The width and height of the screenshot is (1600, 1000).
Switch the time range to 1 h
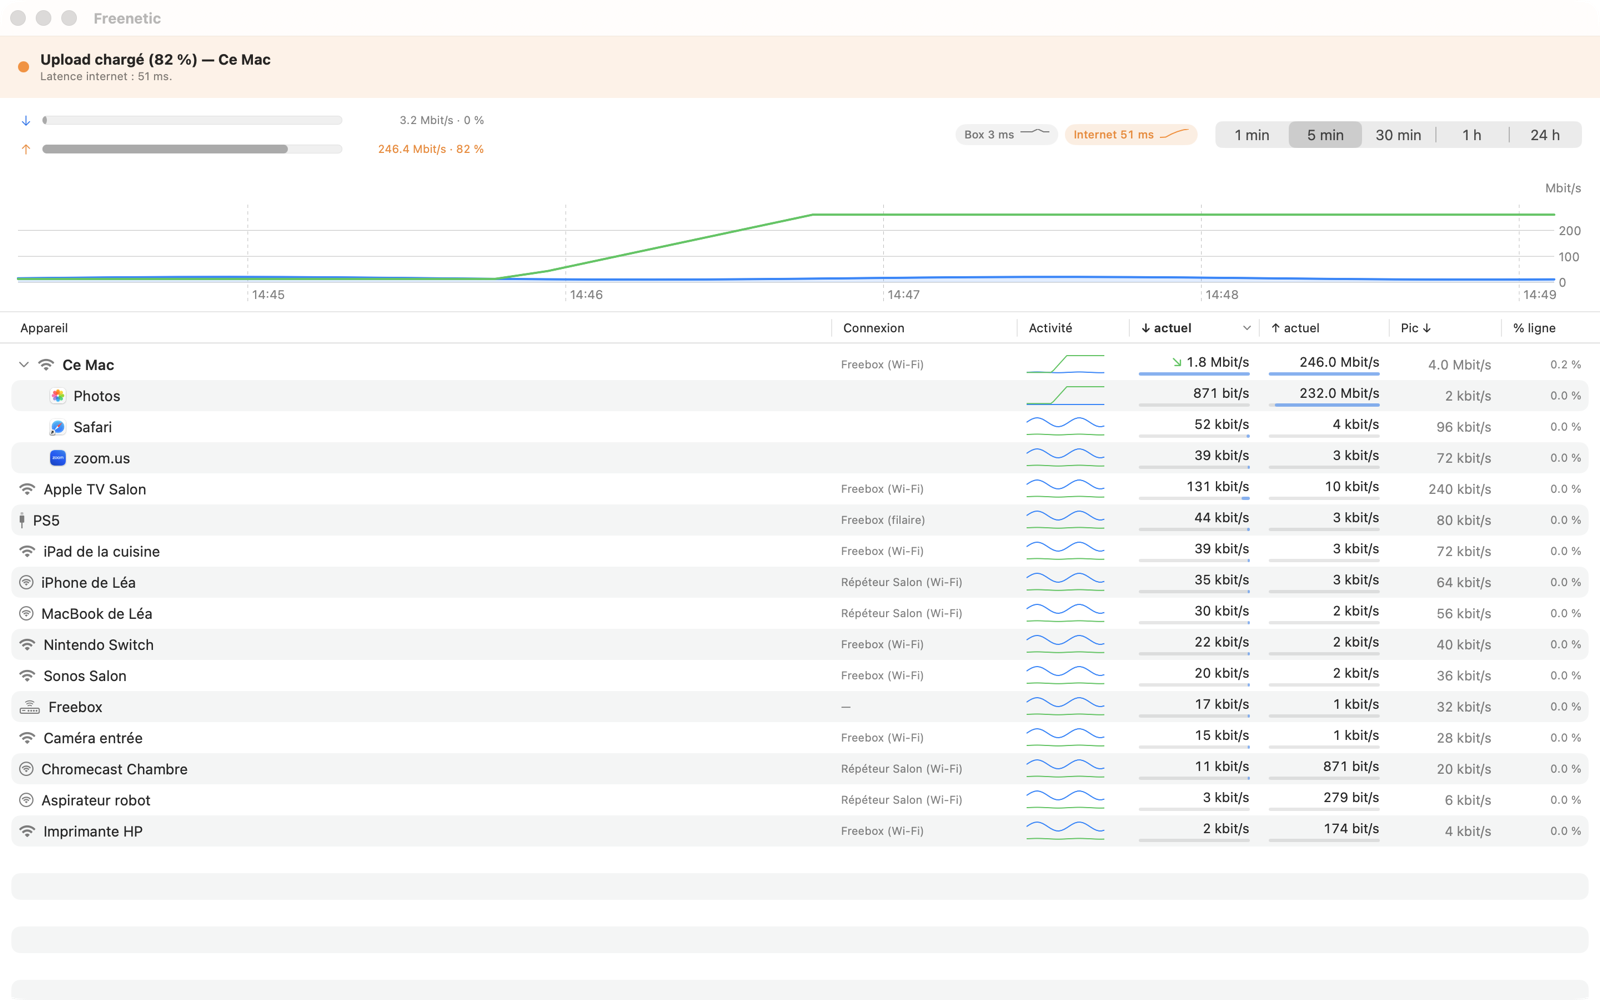tap(1472, 135)
